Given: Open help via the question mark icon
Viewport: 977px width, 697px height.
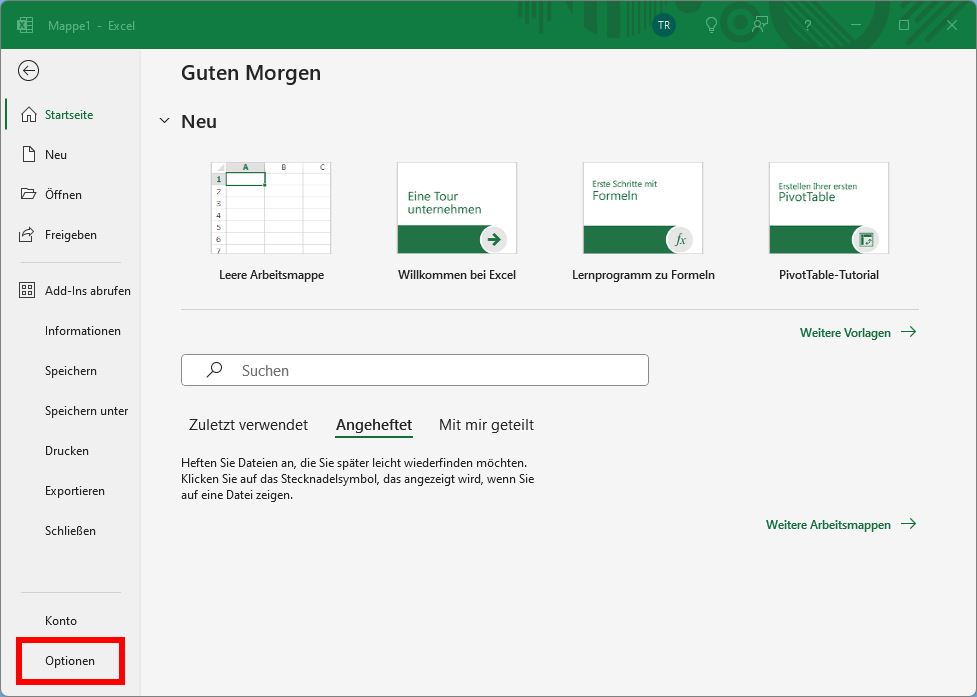Looking at the screenshot, I should 807,25.
